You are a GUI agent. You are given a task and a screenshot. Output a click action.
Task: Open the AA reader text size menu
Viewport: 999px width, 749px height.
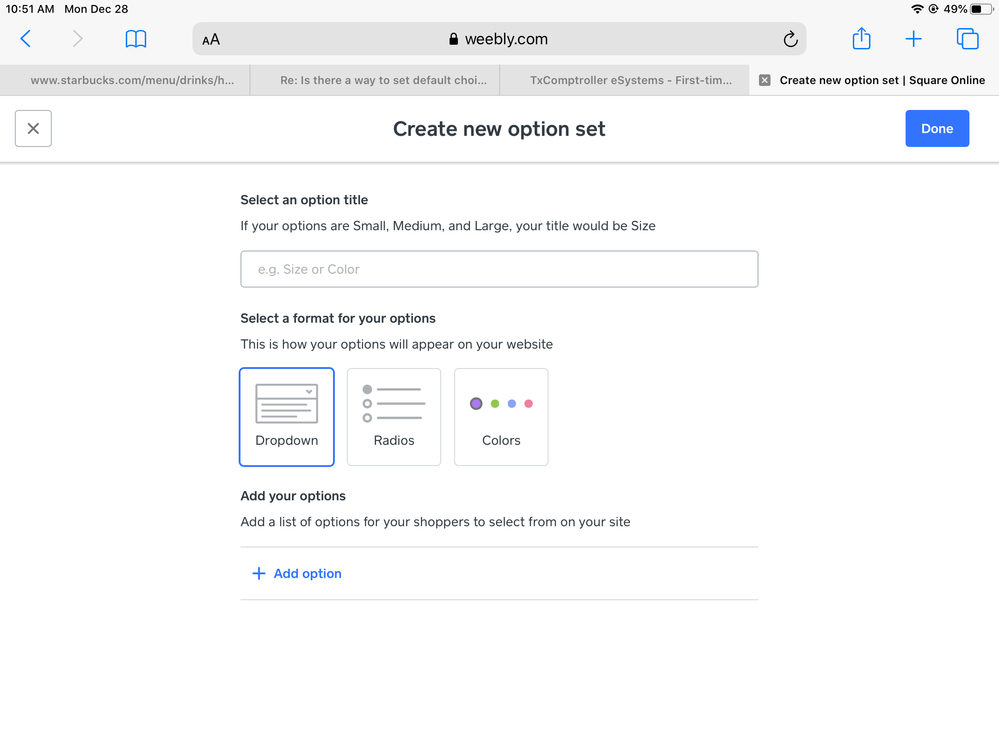coord(211,40)
